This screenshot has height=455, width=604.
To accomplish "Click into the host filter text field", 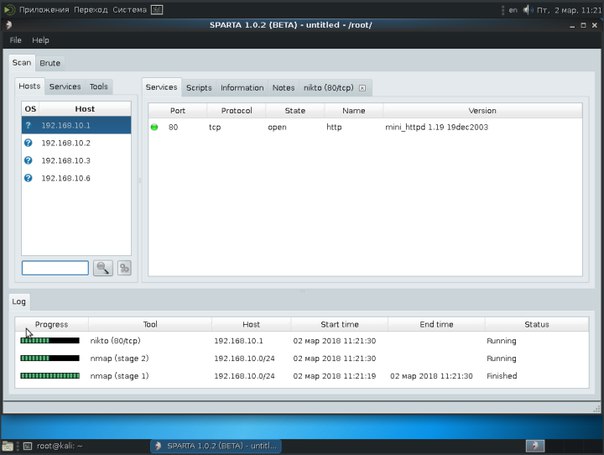I will coord(55,268).
